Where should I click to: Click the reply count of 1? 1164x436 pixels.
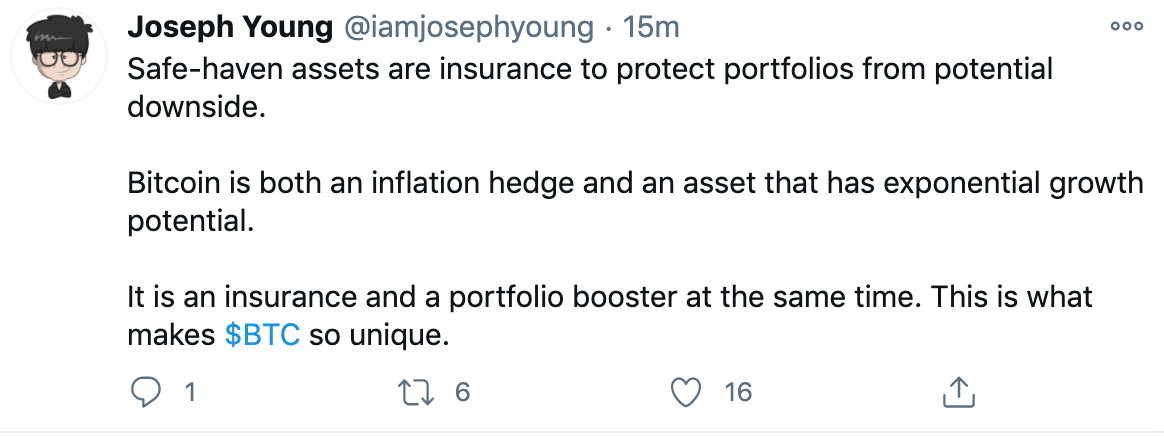pyautogui.click(x=188, y=392)
